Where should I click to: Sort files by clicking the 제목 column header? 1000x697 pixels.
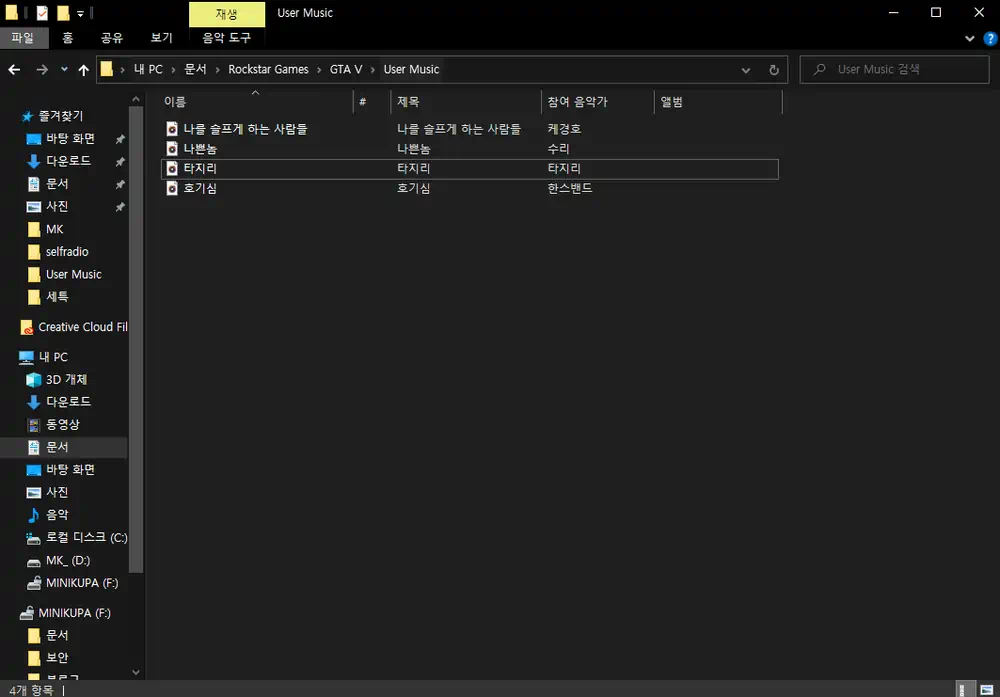pyautogui.click(x=409, y=101)
